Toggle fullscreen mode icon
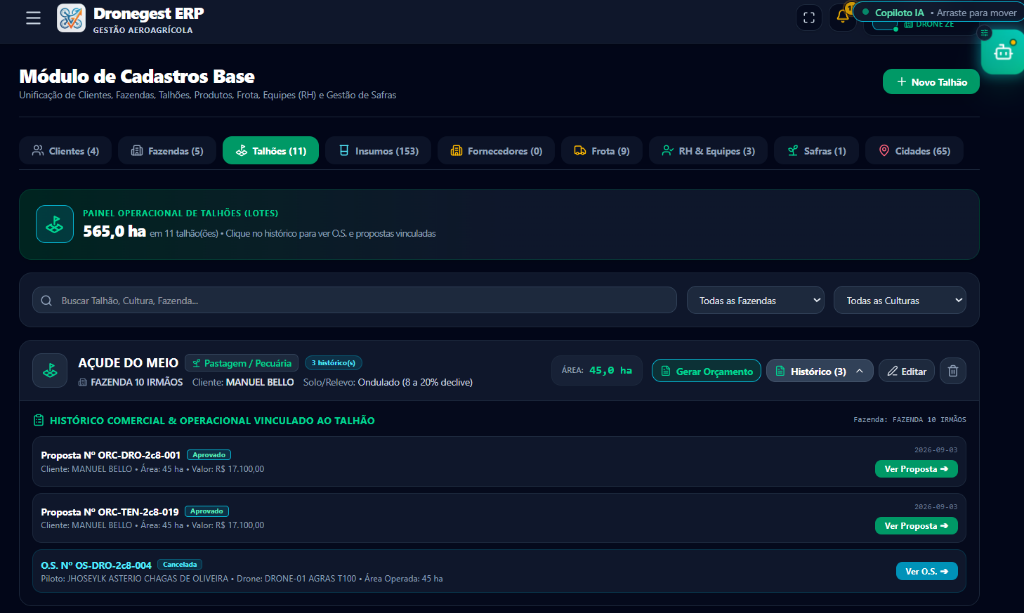This screenshot has width=1024, height=613. [809, 18]
